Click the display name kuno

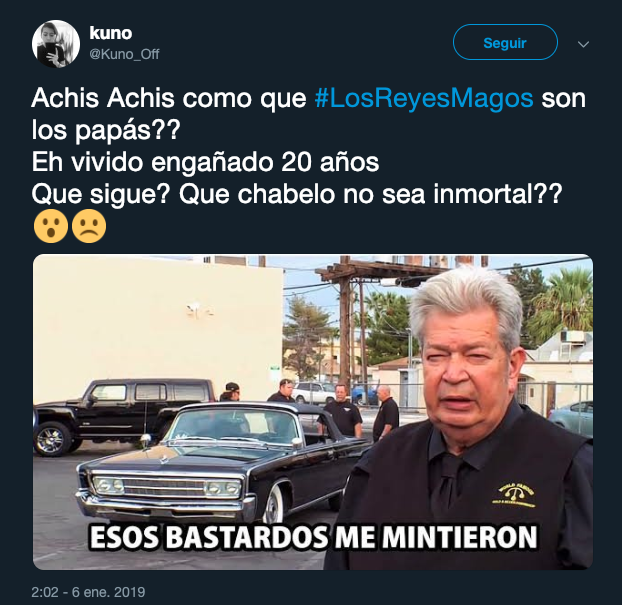click(x=111, y=33)
